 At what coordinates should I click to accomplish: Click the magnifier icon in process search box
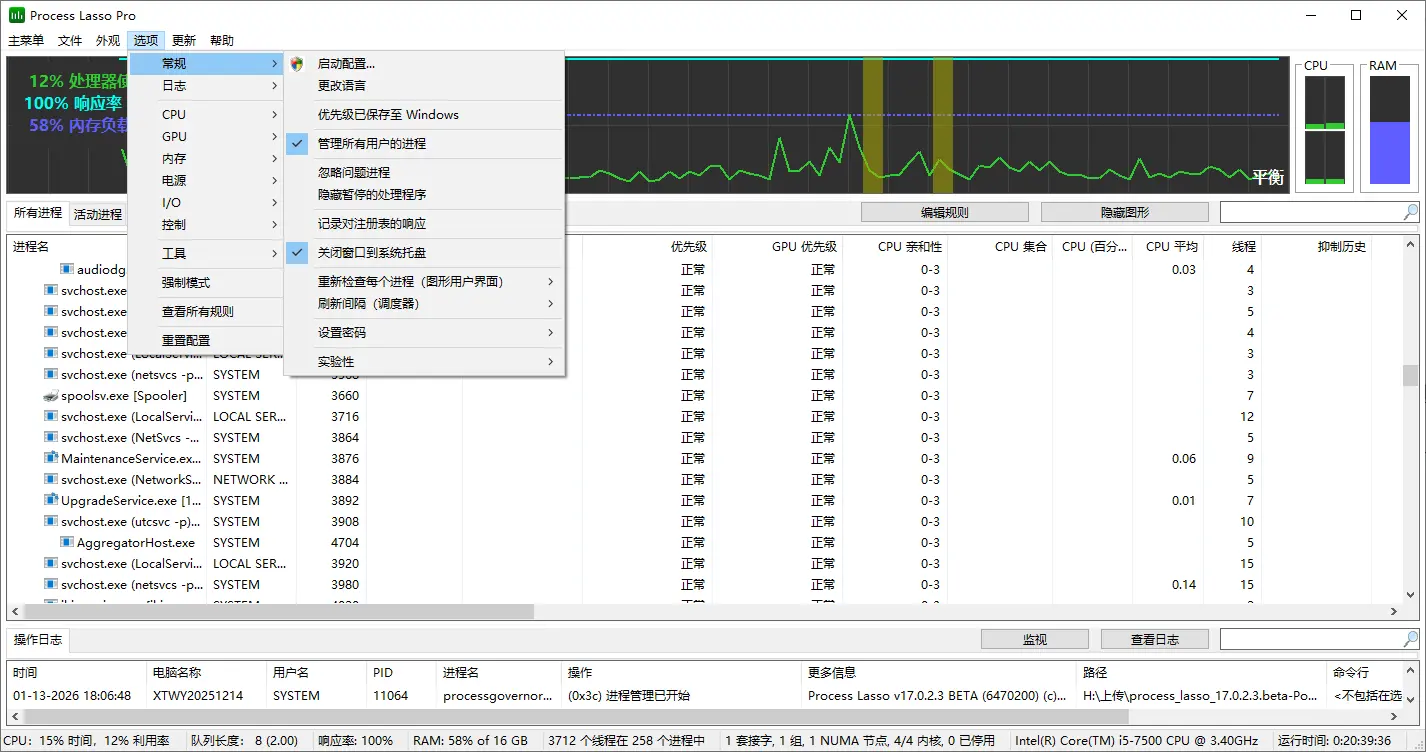[x=1410, y=212]
